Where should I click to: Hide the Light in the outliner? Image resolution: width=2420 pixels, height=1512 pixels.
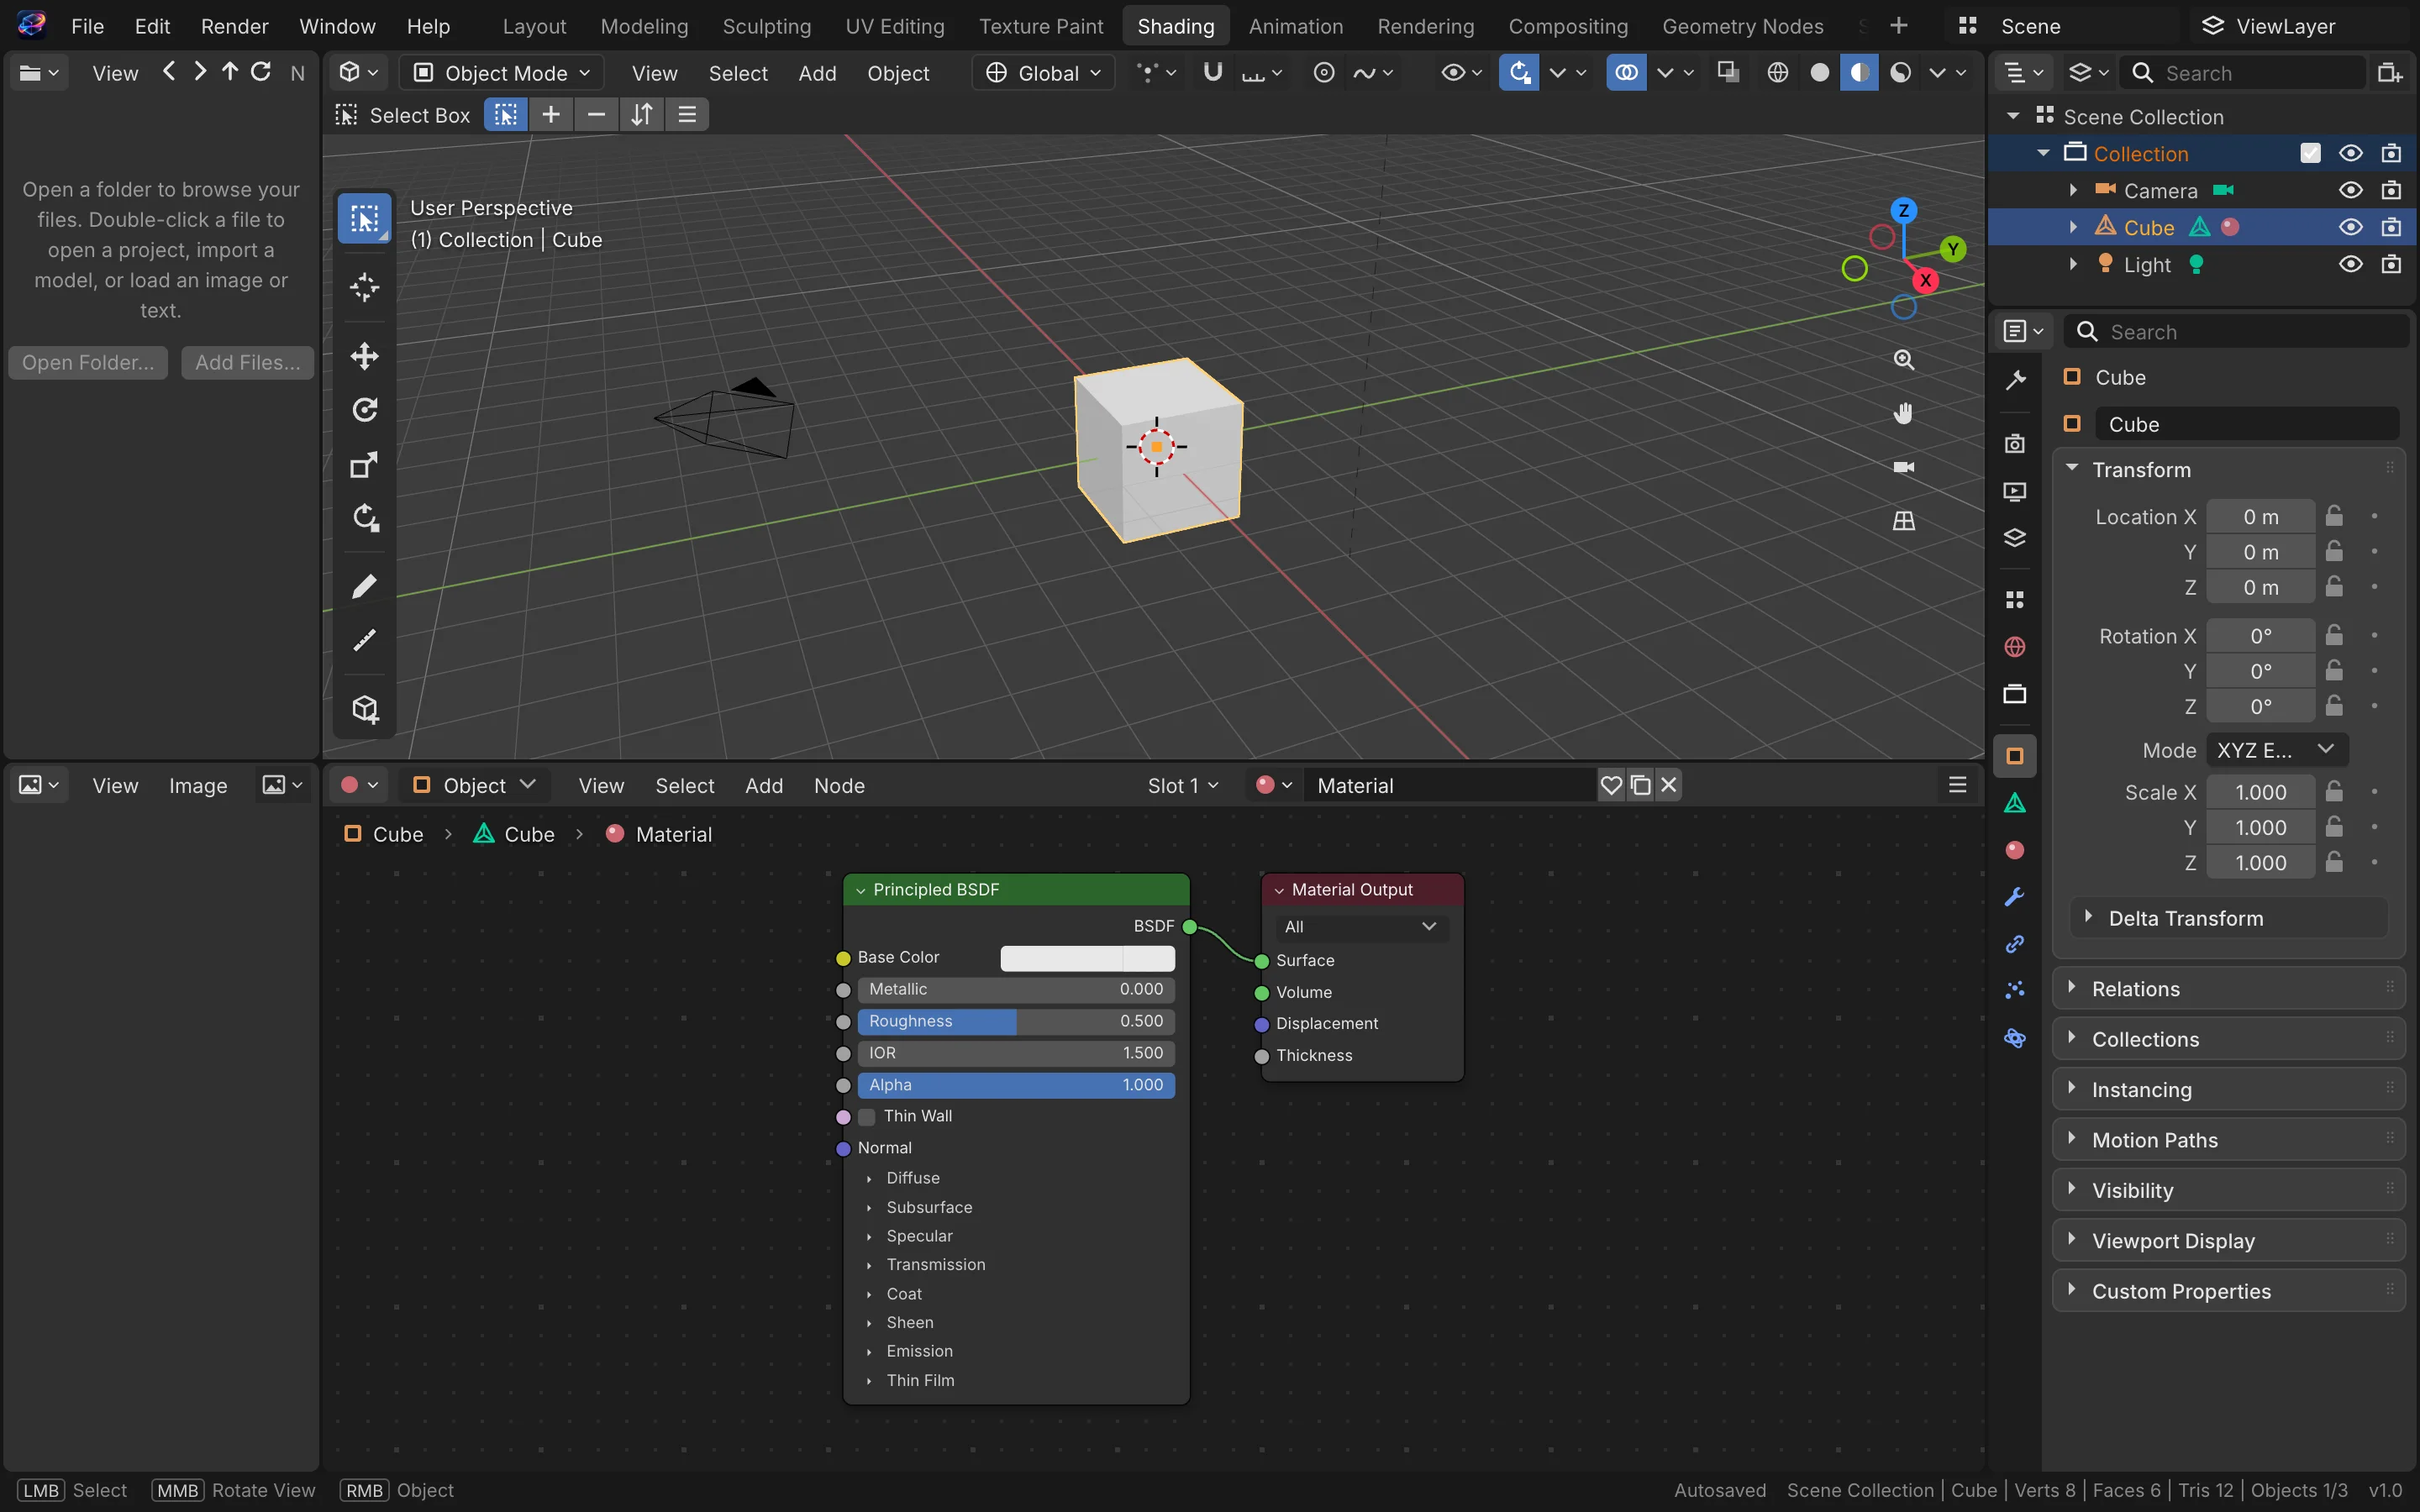click(2350, 264)
